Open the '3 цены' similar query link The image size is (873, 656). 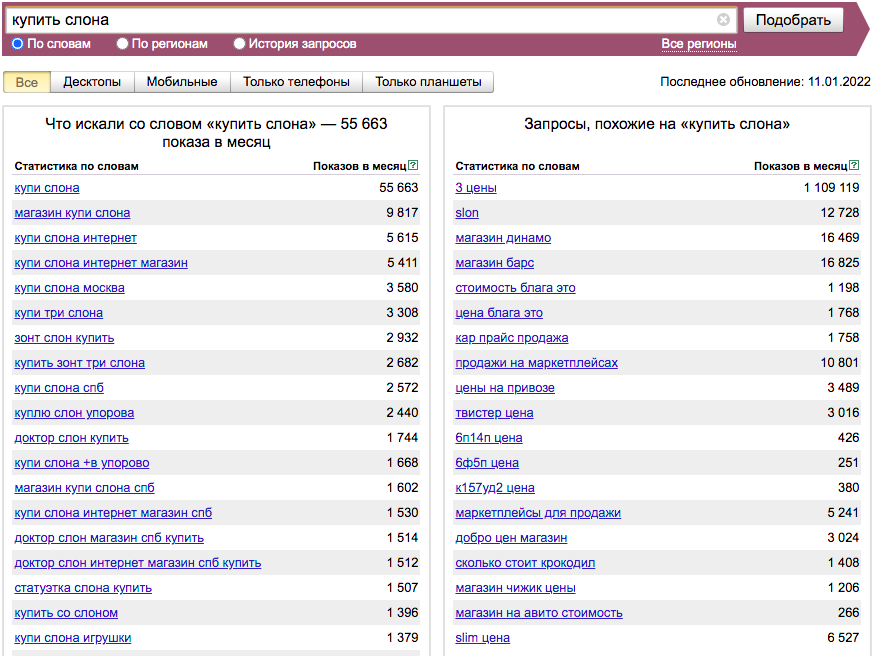pyautogui.click(x=476, y=188)
